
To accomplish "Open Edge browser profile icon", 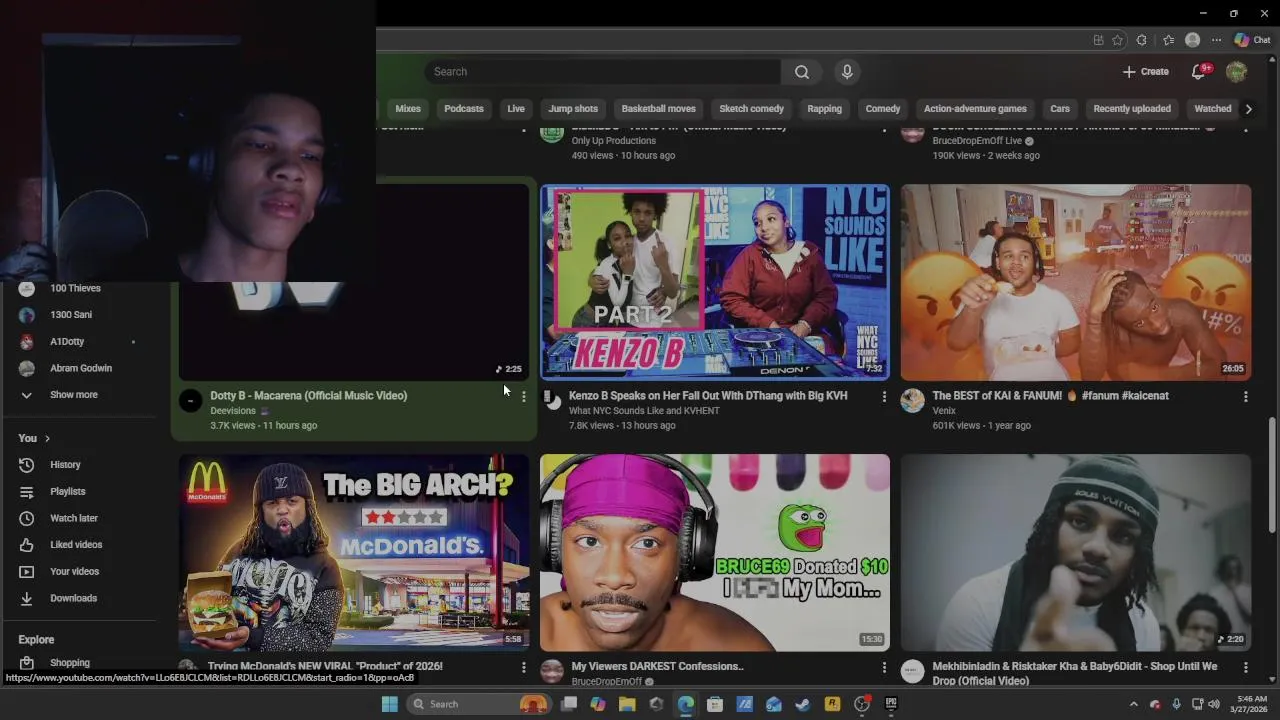I will [1192, 40].
